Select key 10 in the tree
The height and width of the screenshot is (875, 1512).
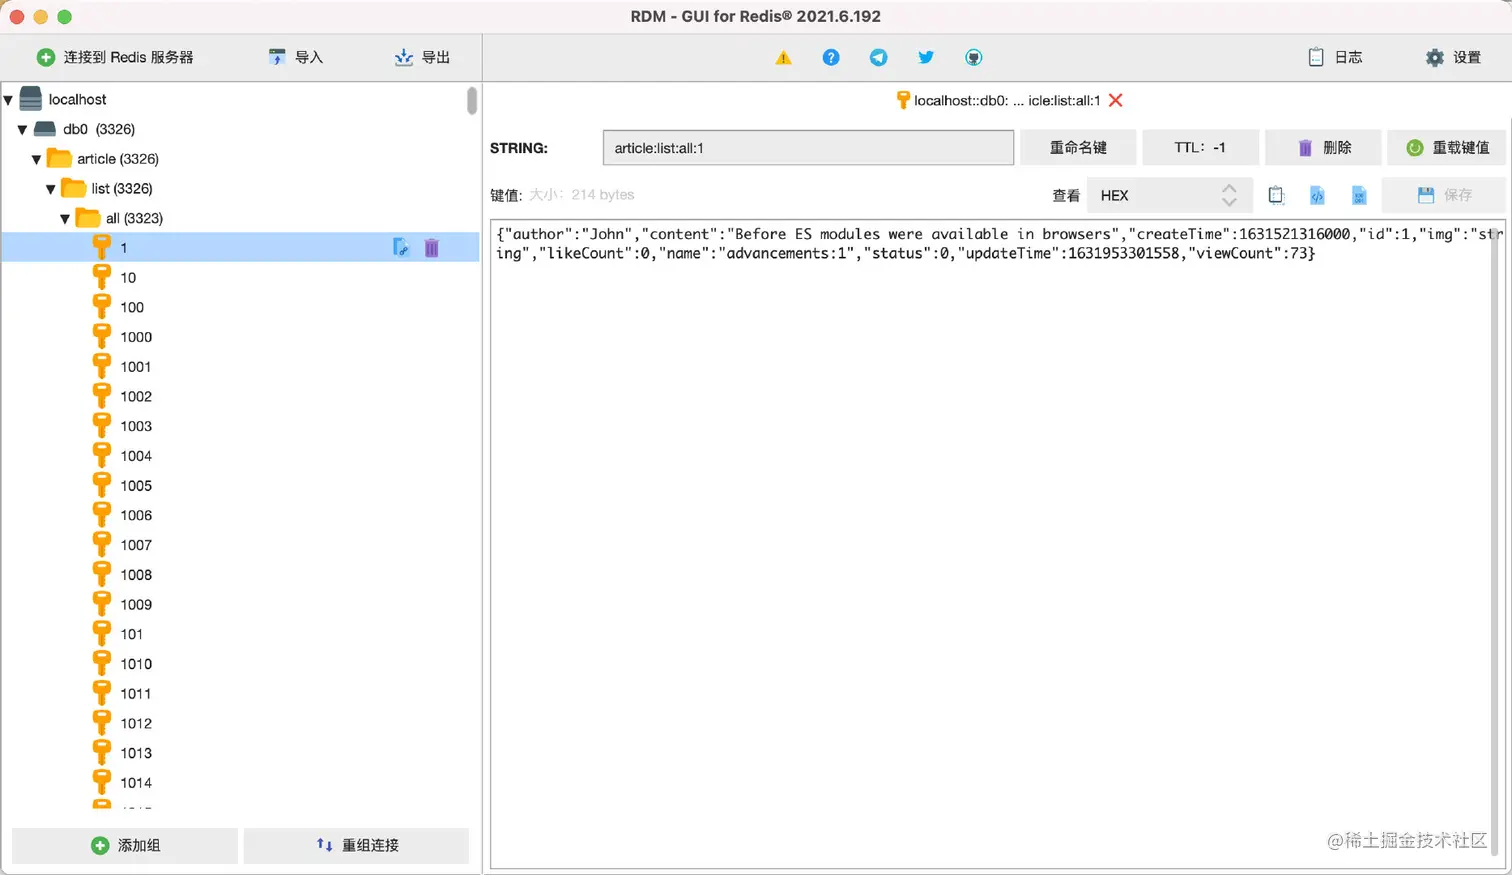[x=240, y=278]
